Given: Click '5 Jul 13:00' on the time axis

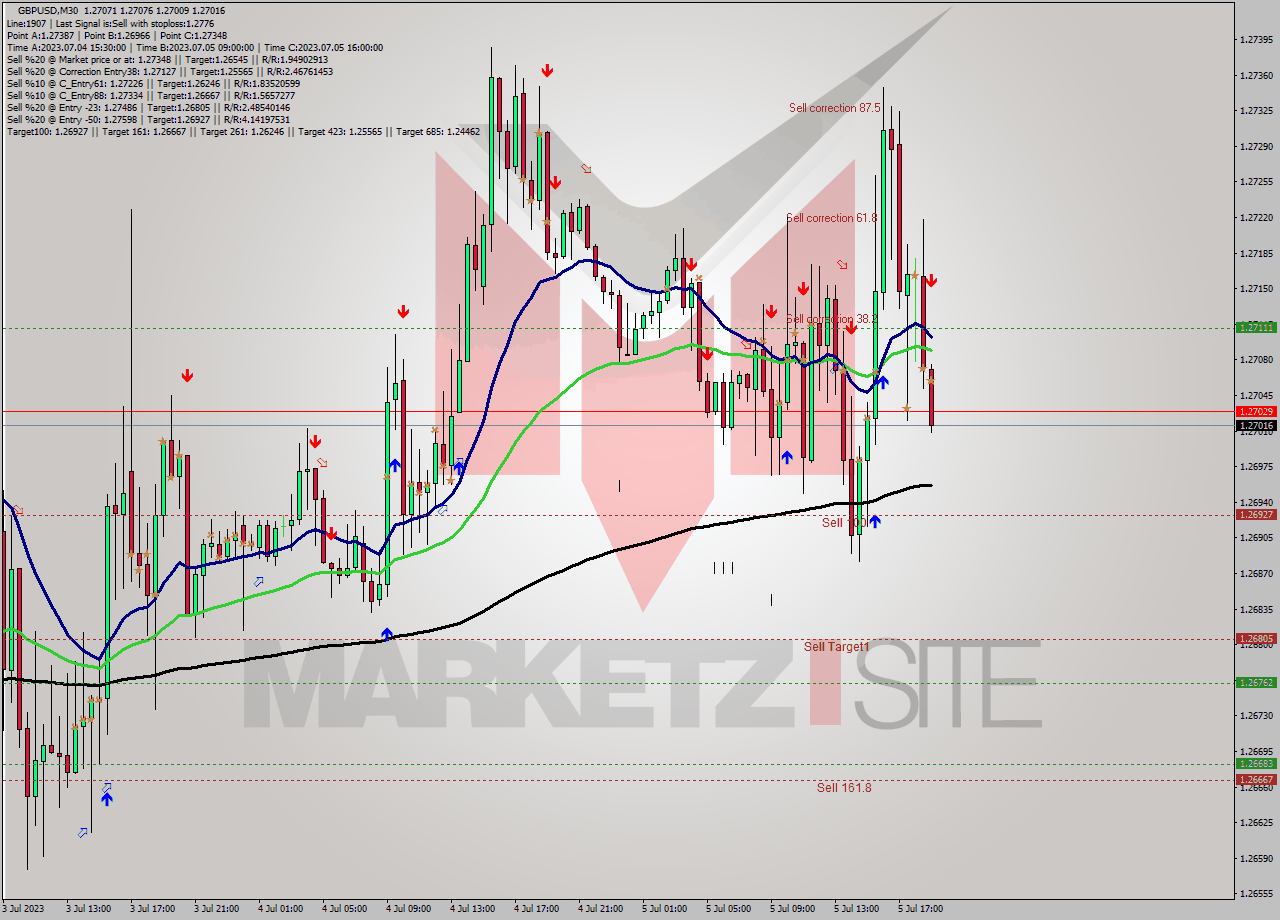Looking at the screenshot, I should point(855,909).
